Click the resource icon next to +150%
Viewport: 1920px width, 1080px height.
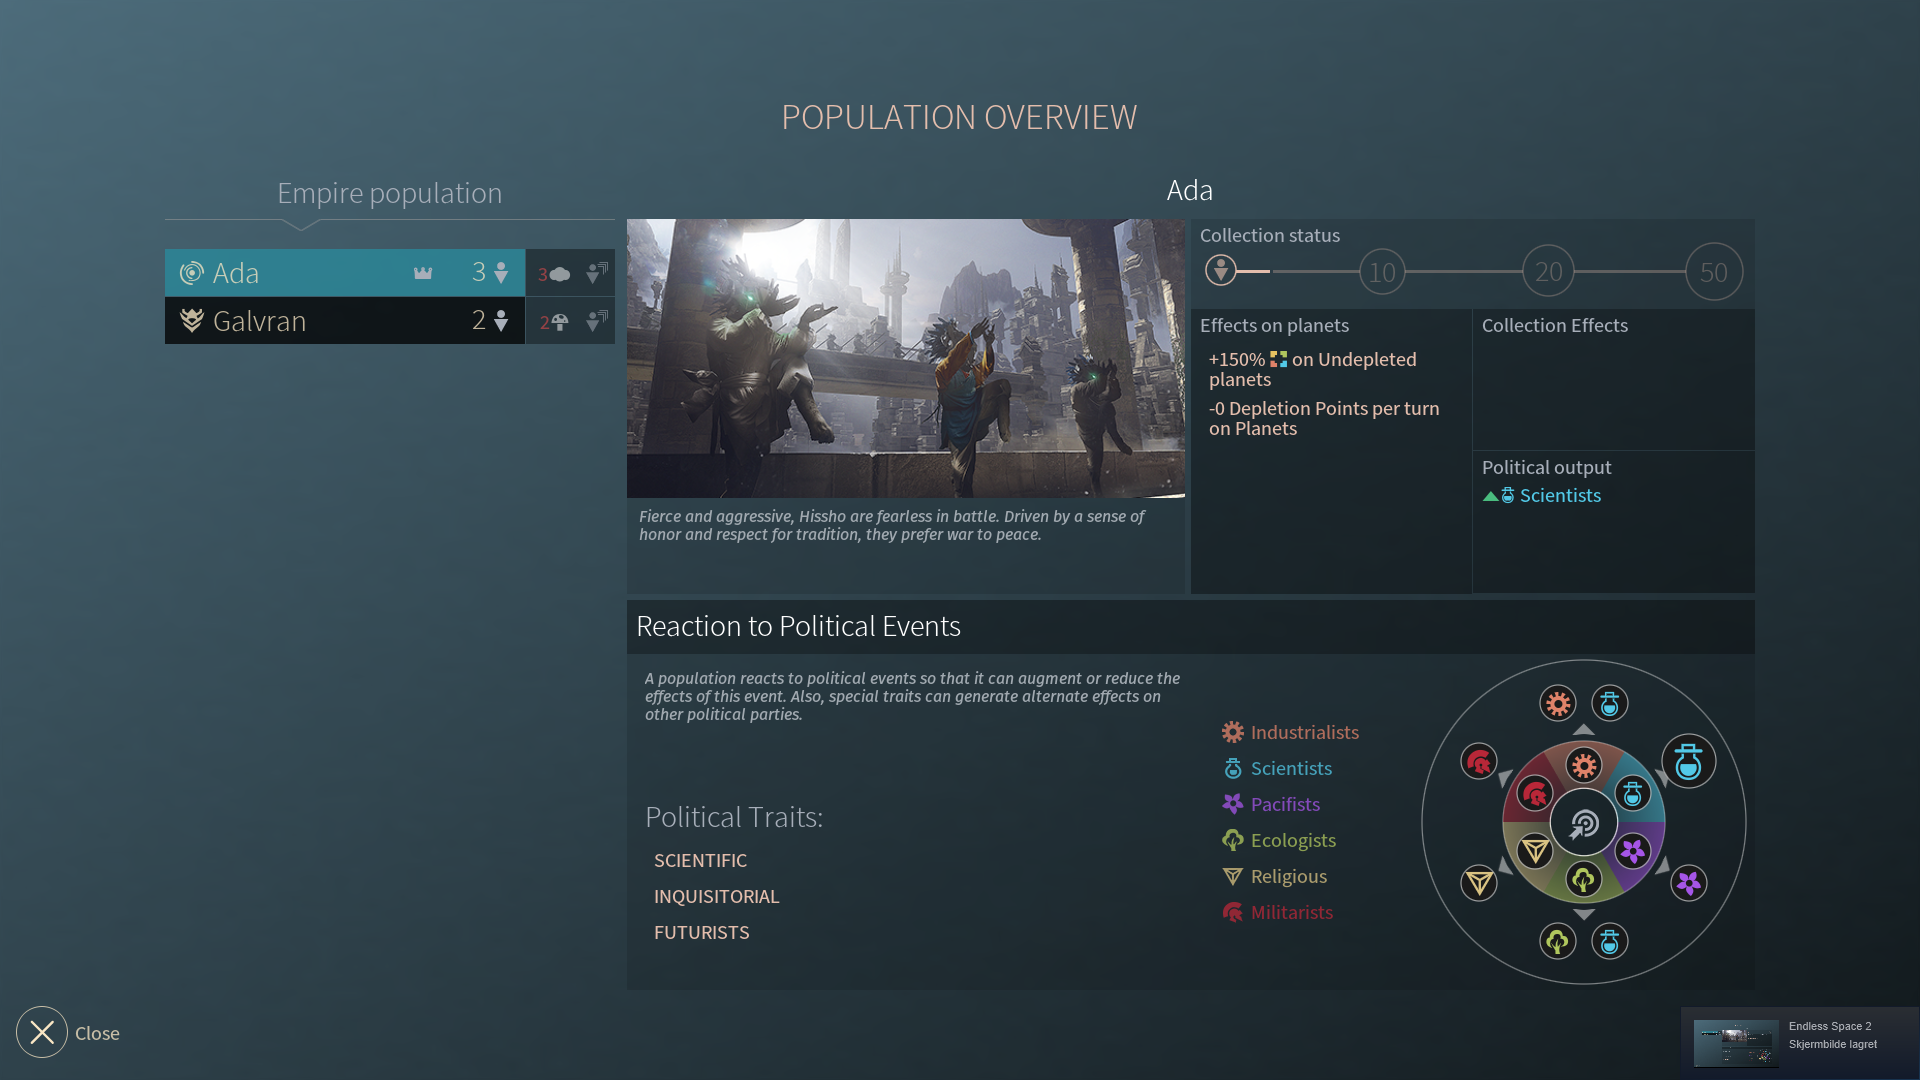pos(1279,359)
